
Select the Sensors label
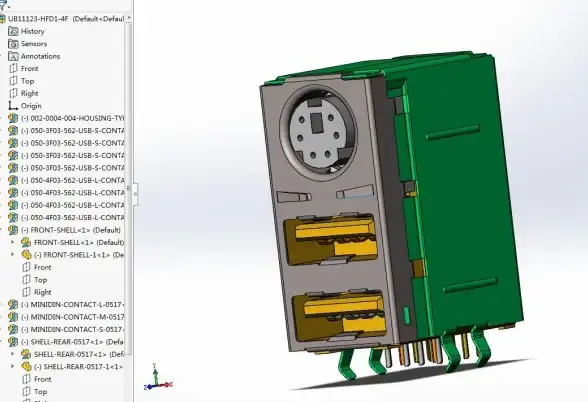[34, 44]
